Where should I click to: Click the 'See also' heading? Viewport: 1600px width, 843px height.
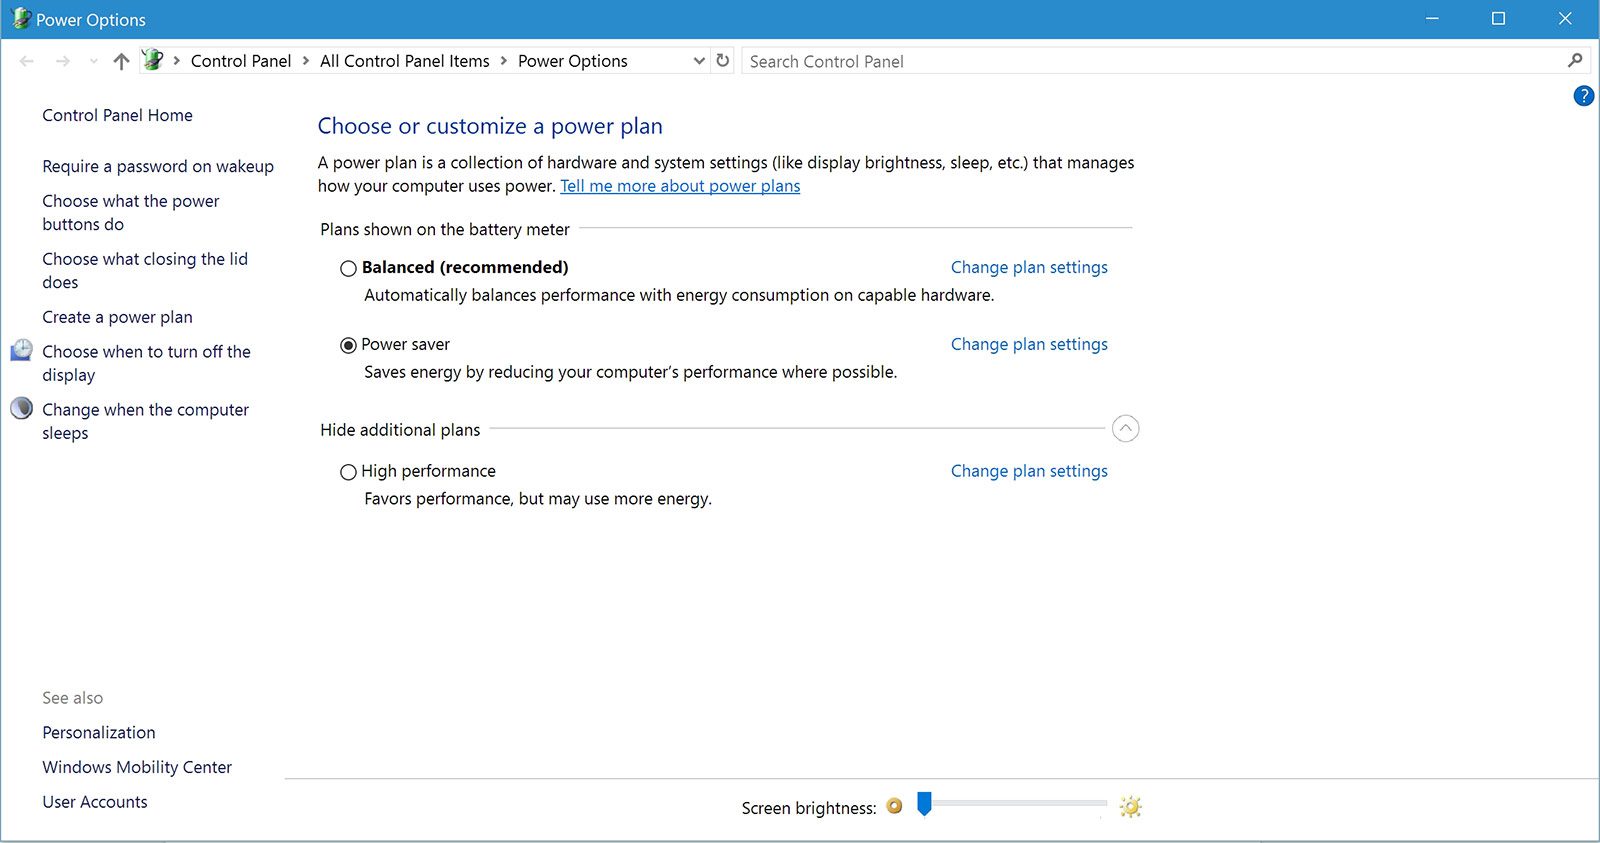(x=72, y=698)
